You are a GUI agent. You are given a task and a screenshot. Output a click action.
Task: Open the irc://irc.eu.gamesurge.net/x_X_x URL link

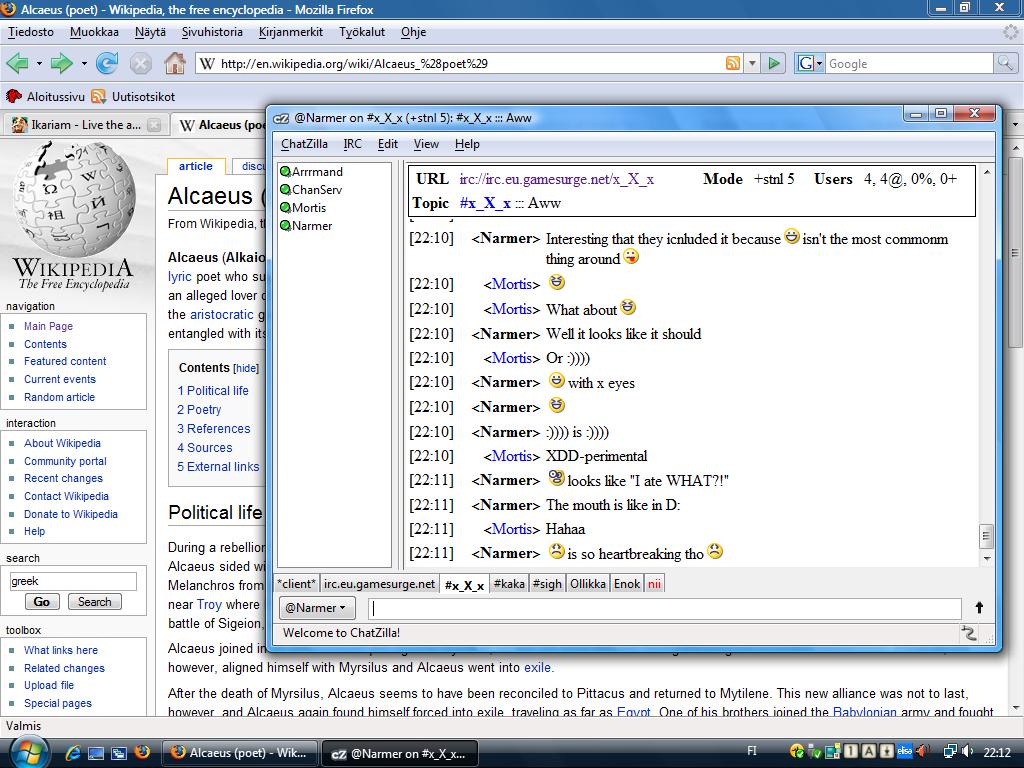tap(556, 180)
